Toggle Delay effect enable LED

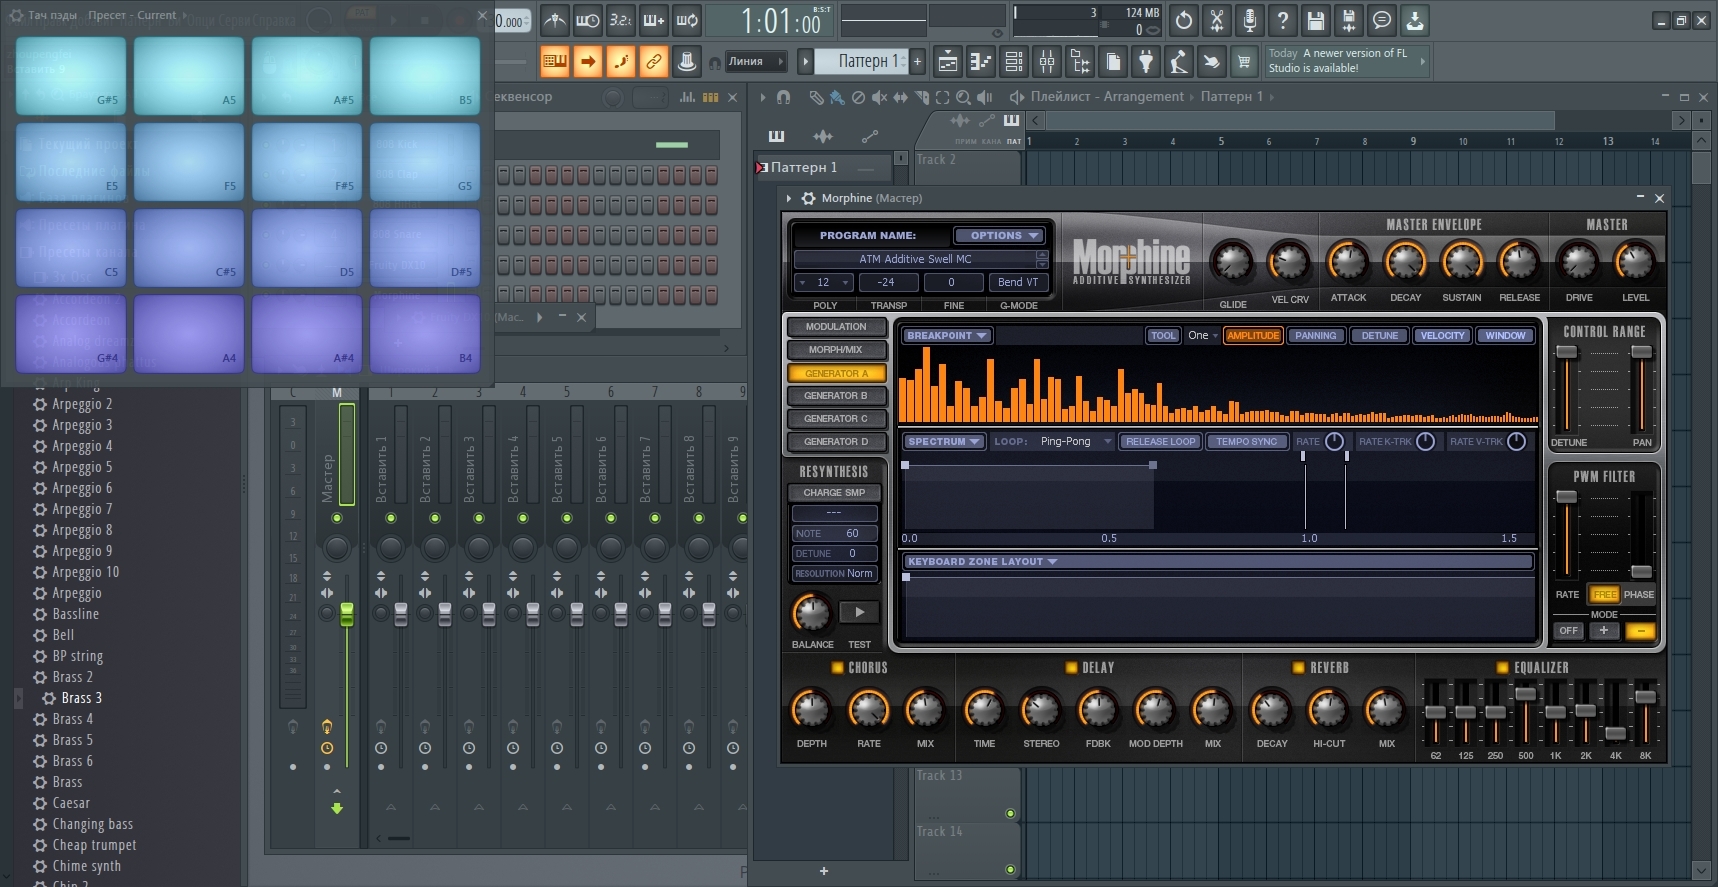point(1071,667)
